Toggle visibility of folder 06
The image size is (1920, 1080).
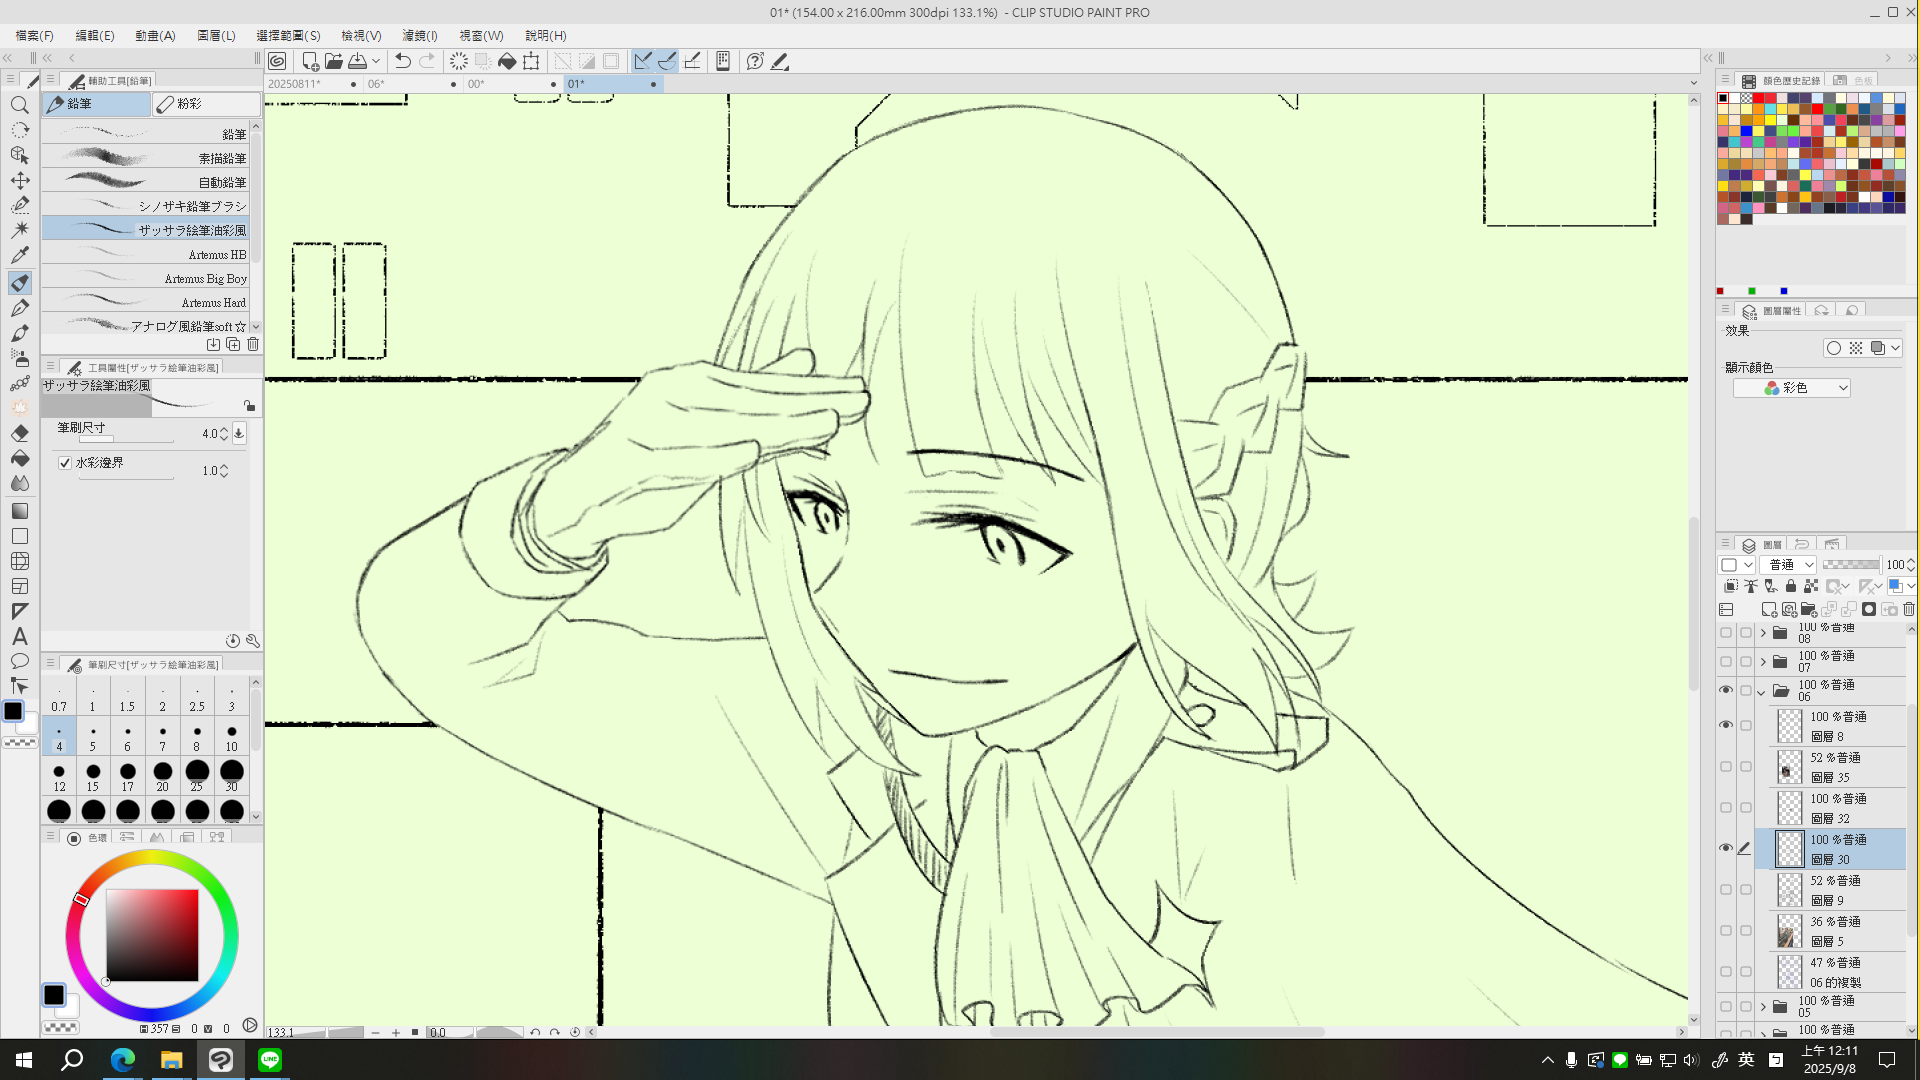click(1726, 690)
